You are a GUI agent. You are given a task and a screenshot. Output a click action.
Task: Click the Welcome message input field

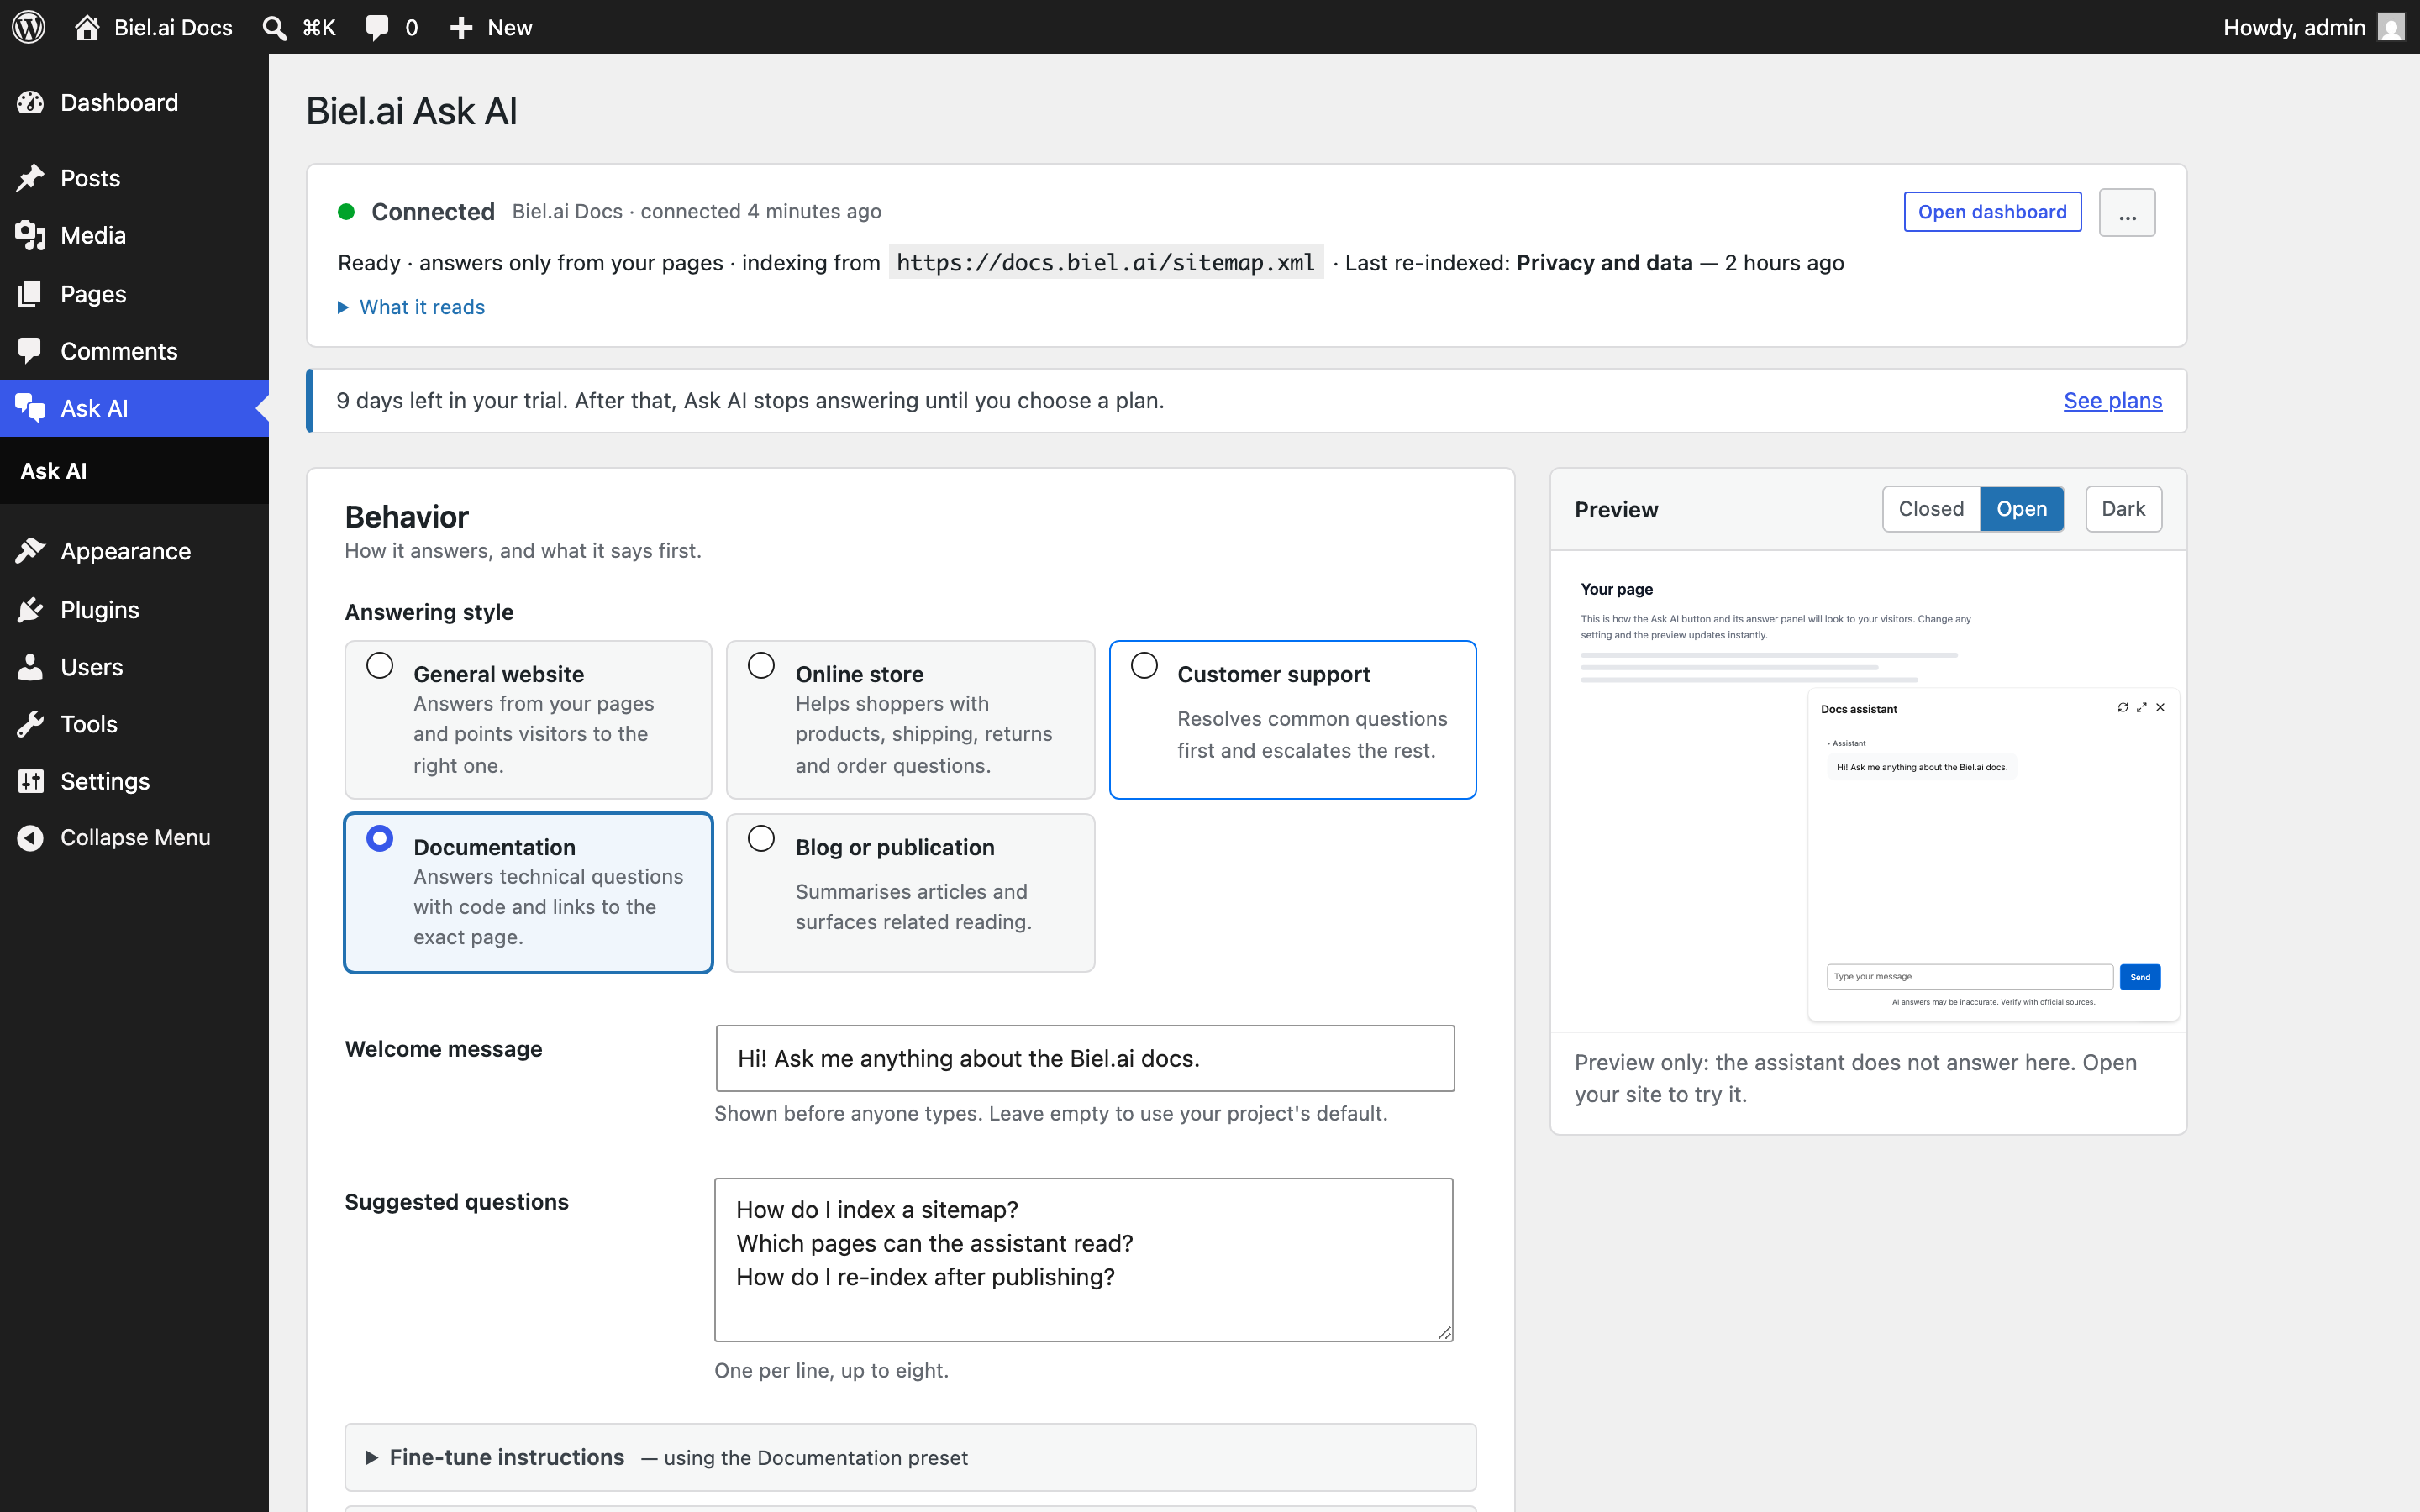point(1085,1058)
